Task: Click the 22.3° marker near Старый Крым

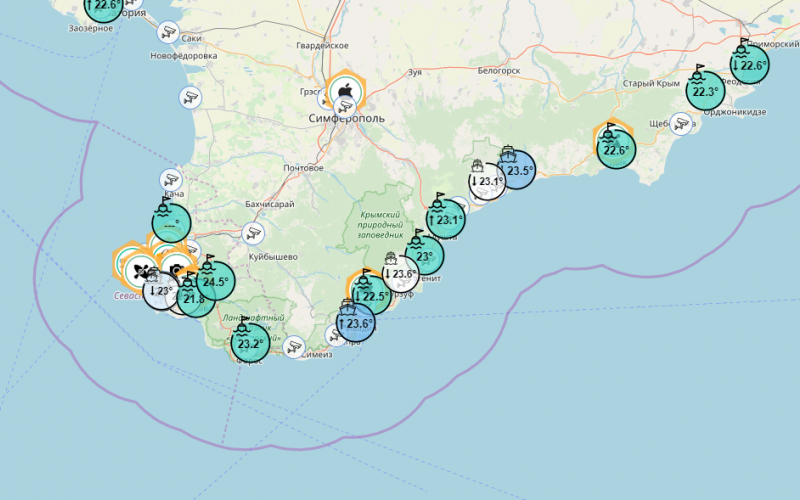Action: pyautogui.click(x=705, y=92)
